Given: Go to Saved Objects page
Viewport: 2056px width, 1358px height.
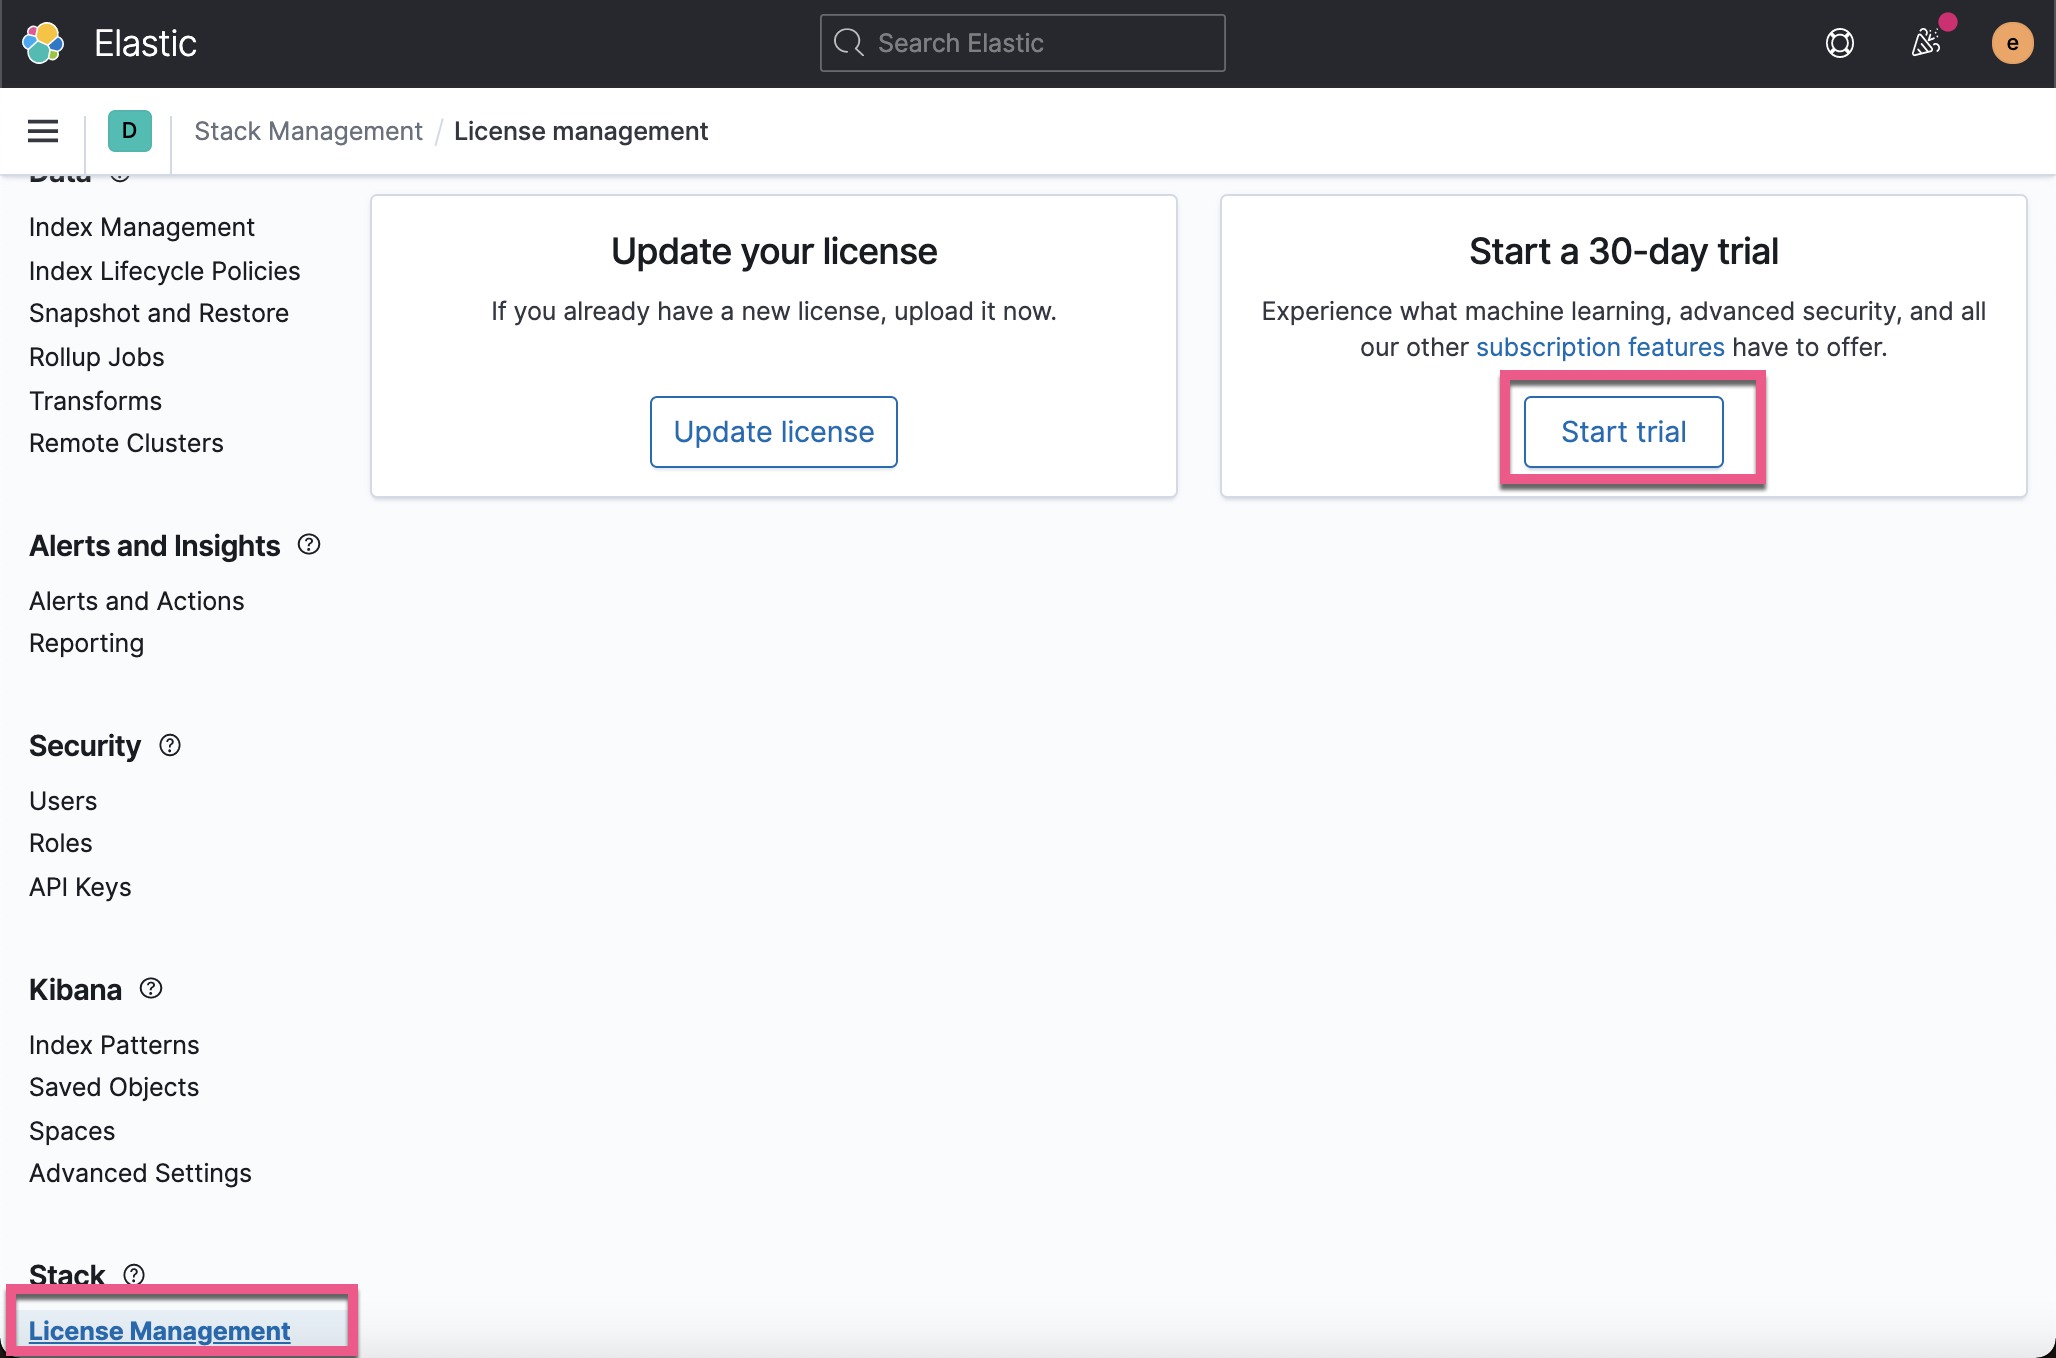Looking at the screenshot, I should pyautogui.click(x=113, y=1086).
